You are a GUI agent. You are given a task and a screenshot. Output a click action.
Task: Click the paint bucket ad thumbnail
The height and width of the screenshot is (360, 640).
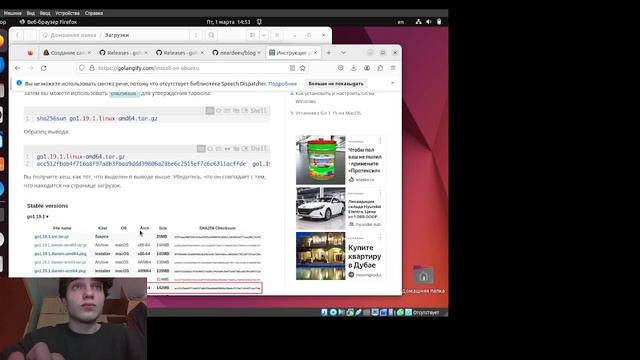(x=320, y=160)
